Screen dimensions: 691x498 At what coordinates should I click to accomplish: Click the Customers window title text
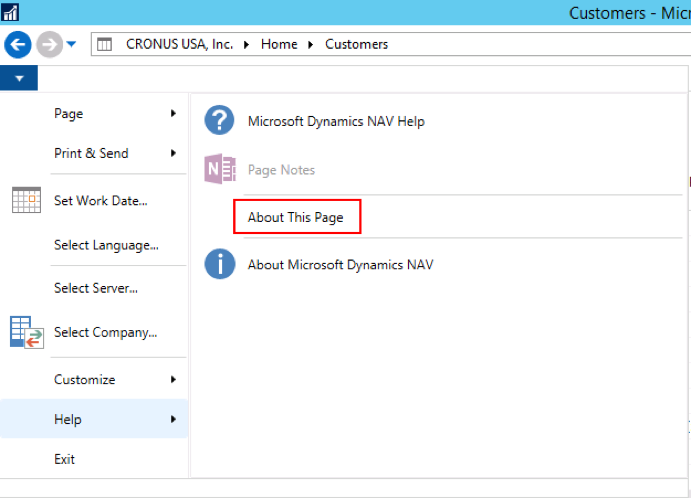tap(629, 13)
